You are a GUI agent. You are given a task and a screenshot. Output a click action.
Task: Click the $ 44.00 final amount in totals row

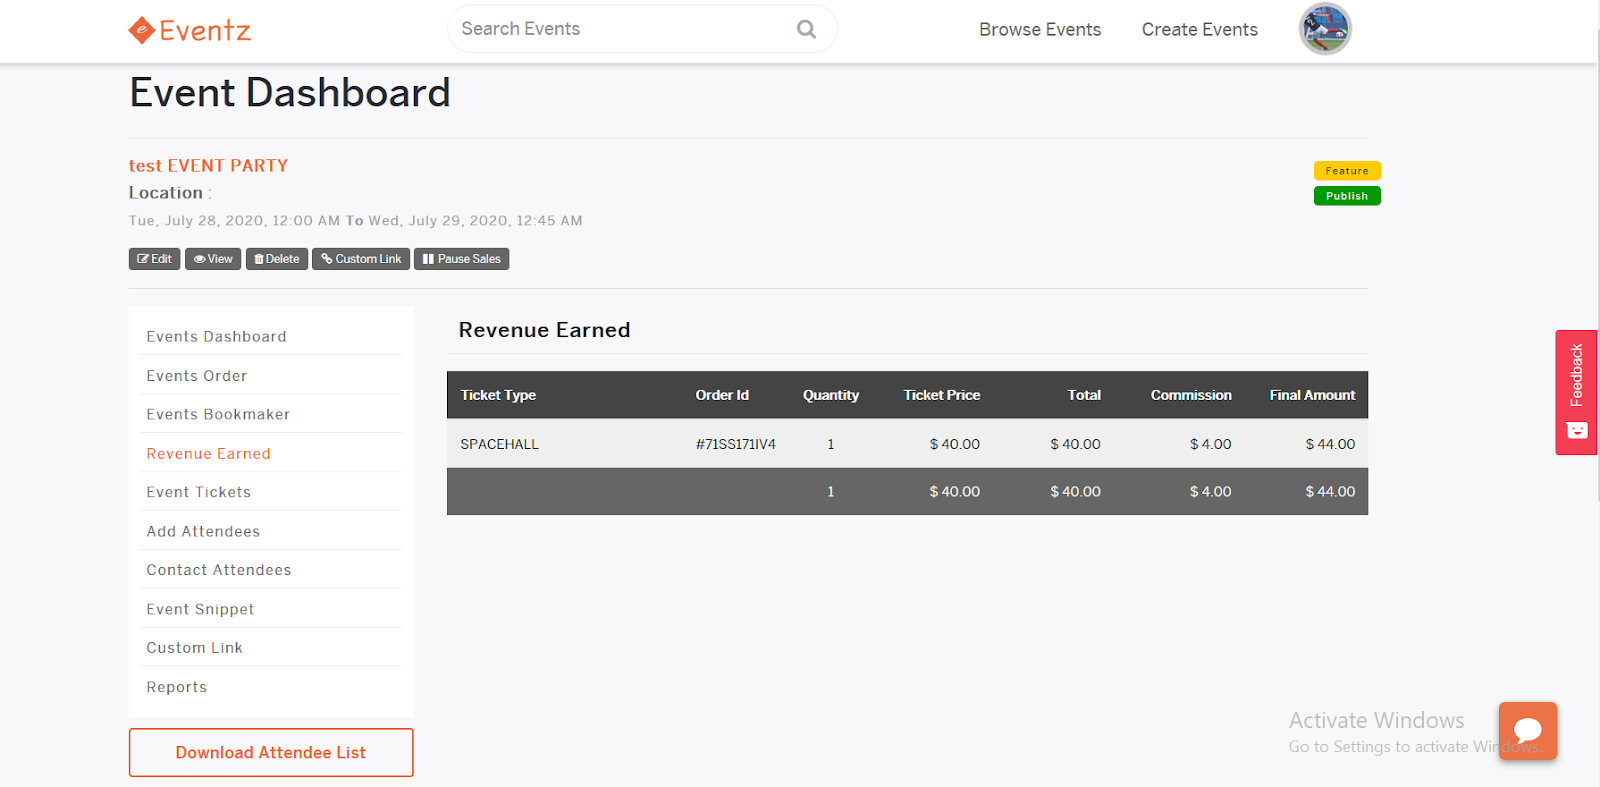coord(1330,492)
